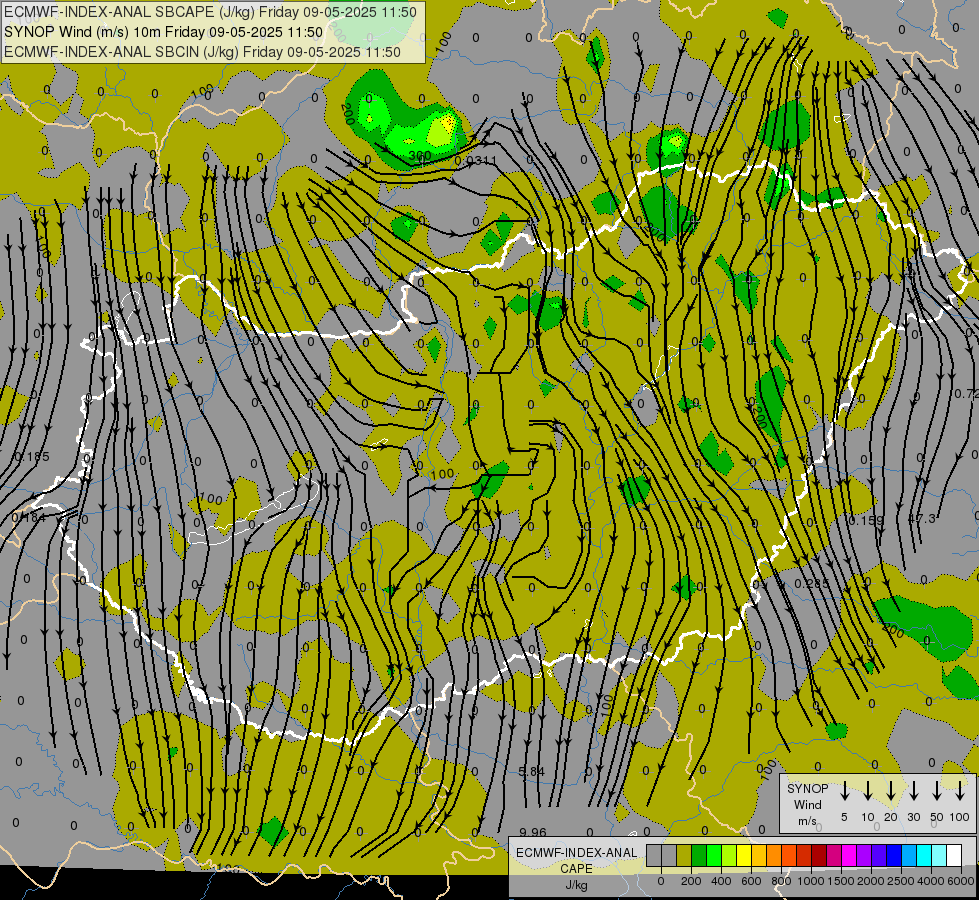This screenshot has width=979, height=900.
Task: Pick the white swatch ending at 6000
Action: coord(954,855)
